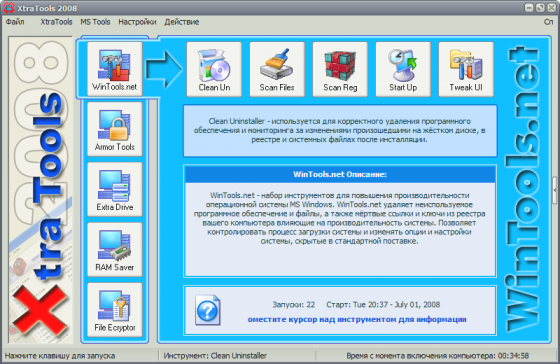The width and height of the screenshot is (560, 364).
Task: Click the XtraTools 2008 logo banner
Action: tap(40, 190)
